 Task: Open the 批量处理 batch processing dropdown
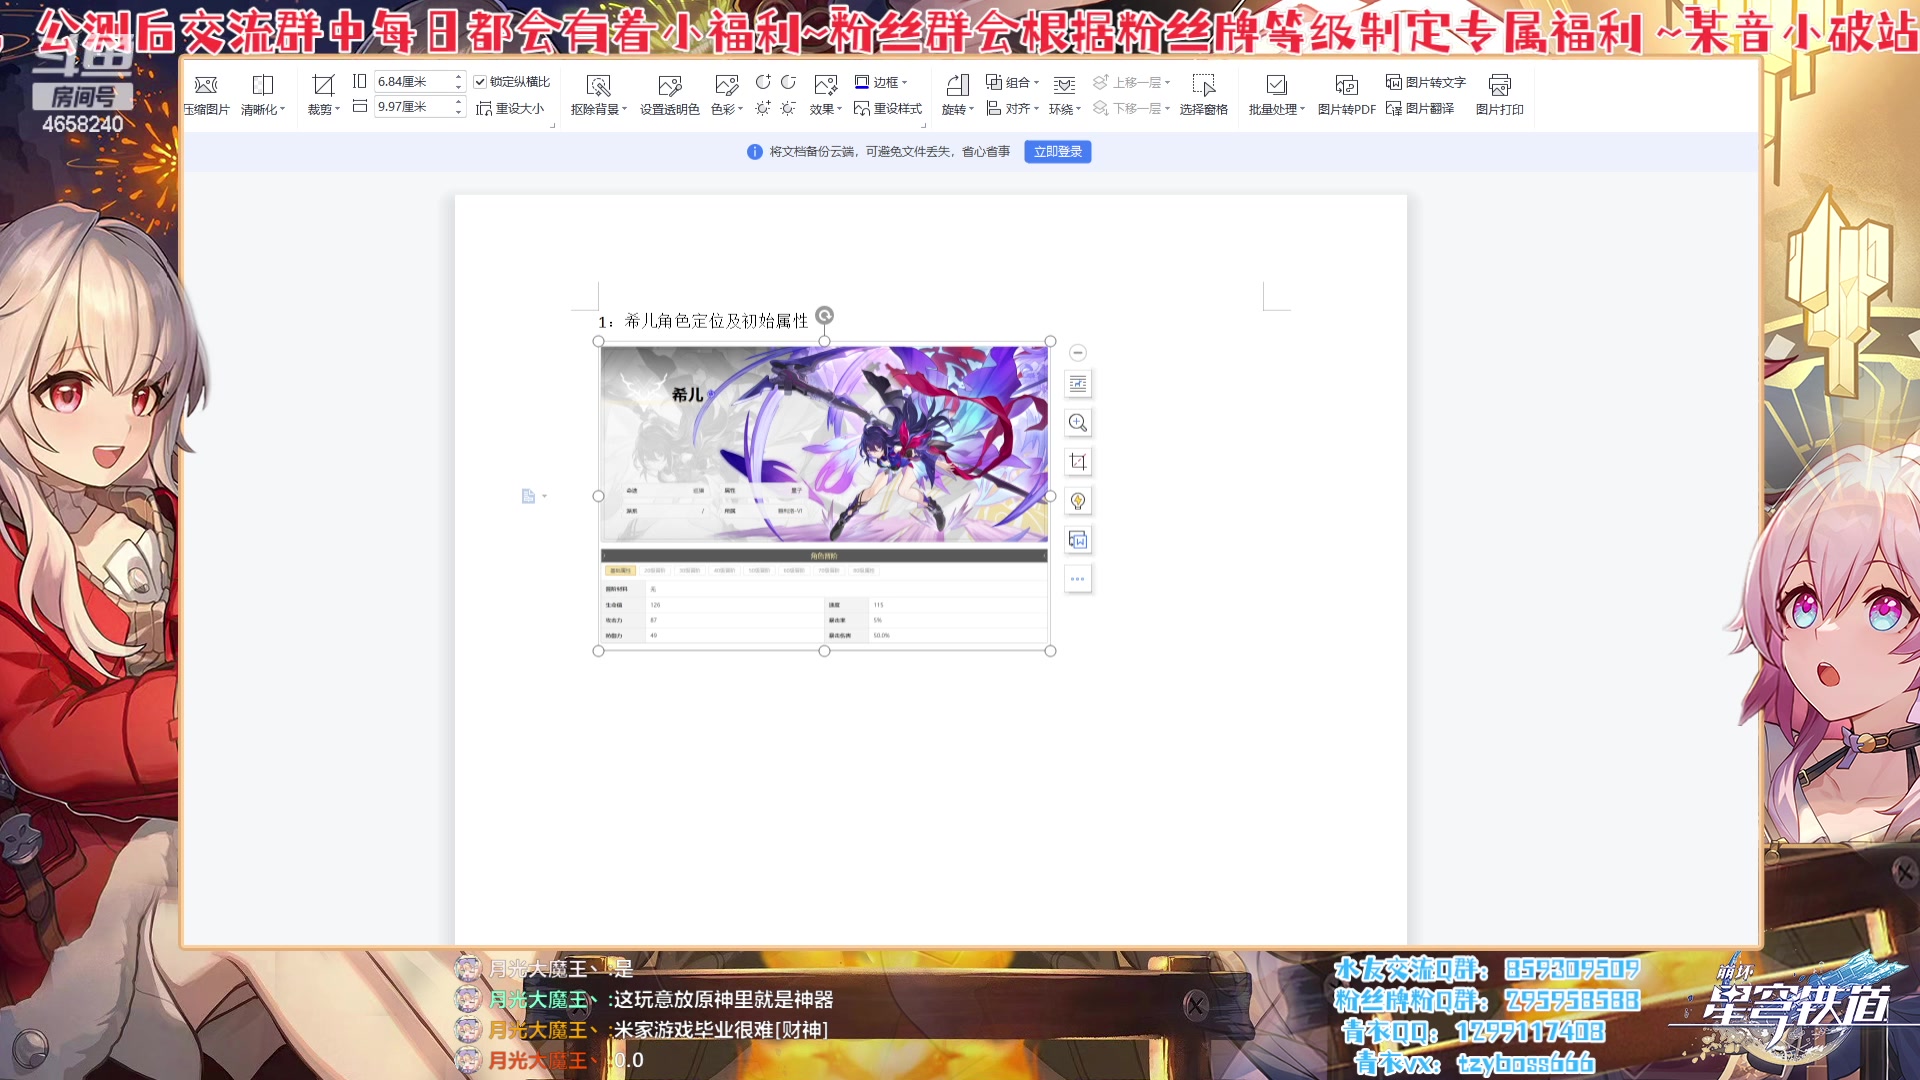(1277, 109)
